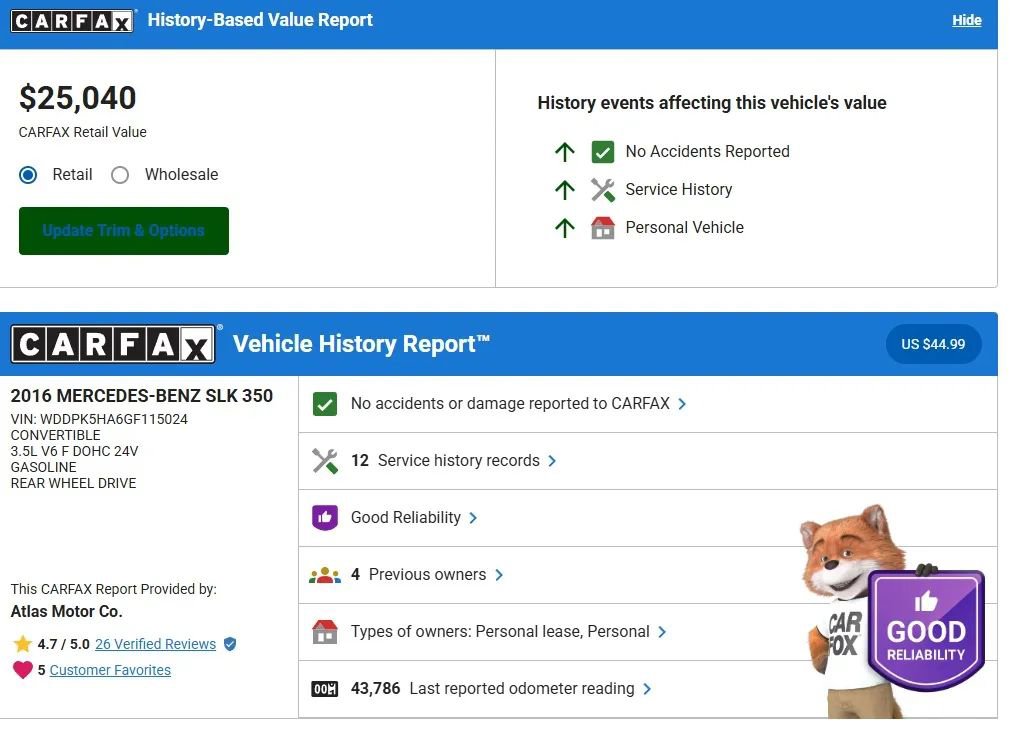Open the 4 Previous owners row
This screenshot has height=731, width=1021.
click(427, 575)
